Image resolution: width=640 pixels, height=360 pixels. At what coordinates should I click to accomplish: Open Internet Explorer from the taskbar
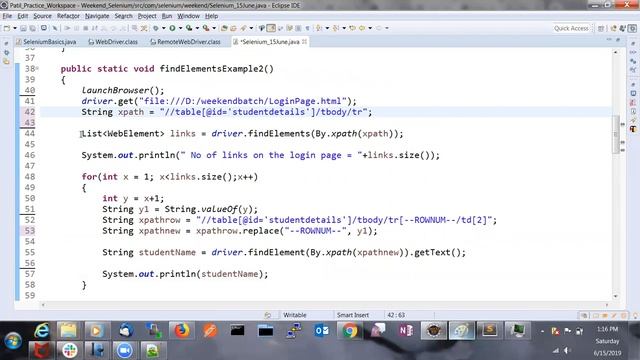pos(42,331)
